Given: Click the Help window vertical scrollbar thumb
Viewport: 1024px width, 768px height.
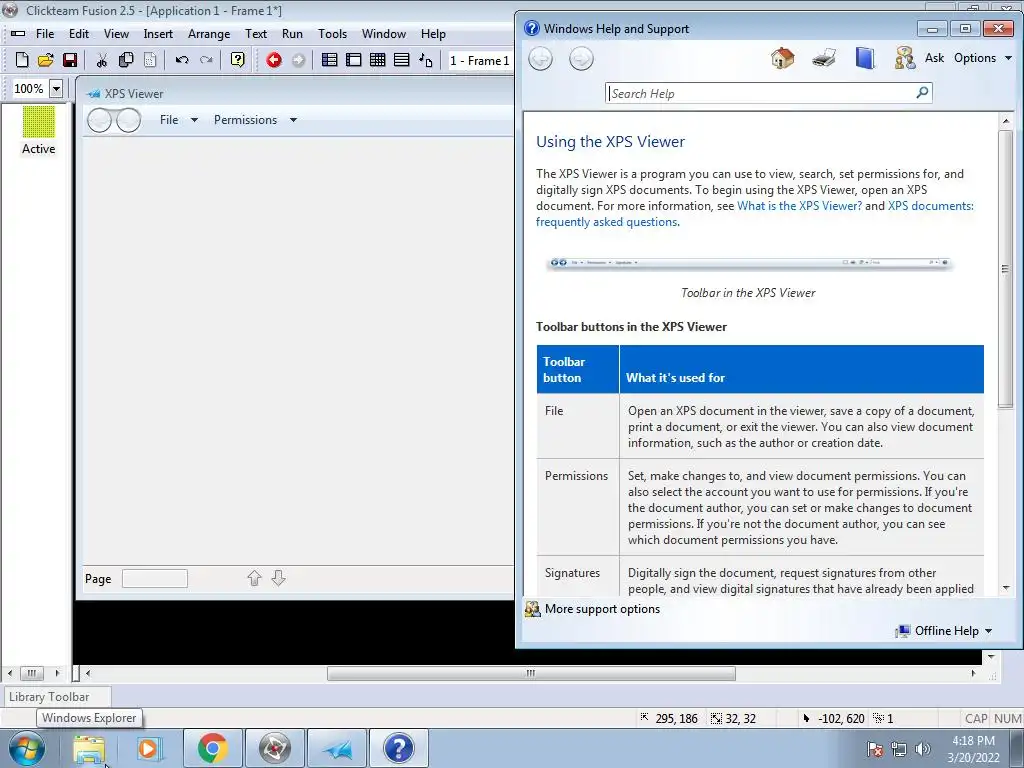Looking at the screenshot, I should pyautogui.click(x=1006, y=268).
